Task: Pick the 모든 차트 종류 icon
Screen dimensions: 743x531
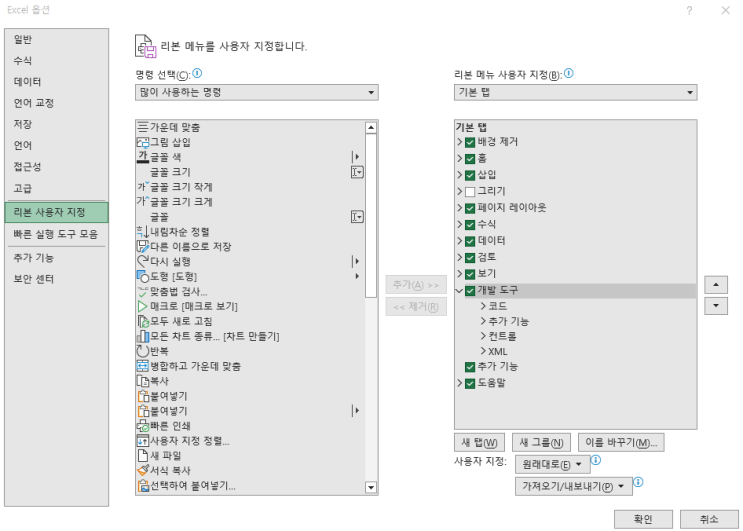Action: pos(143,336)
